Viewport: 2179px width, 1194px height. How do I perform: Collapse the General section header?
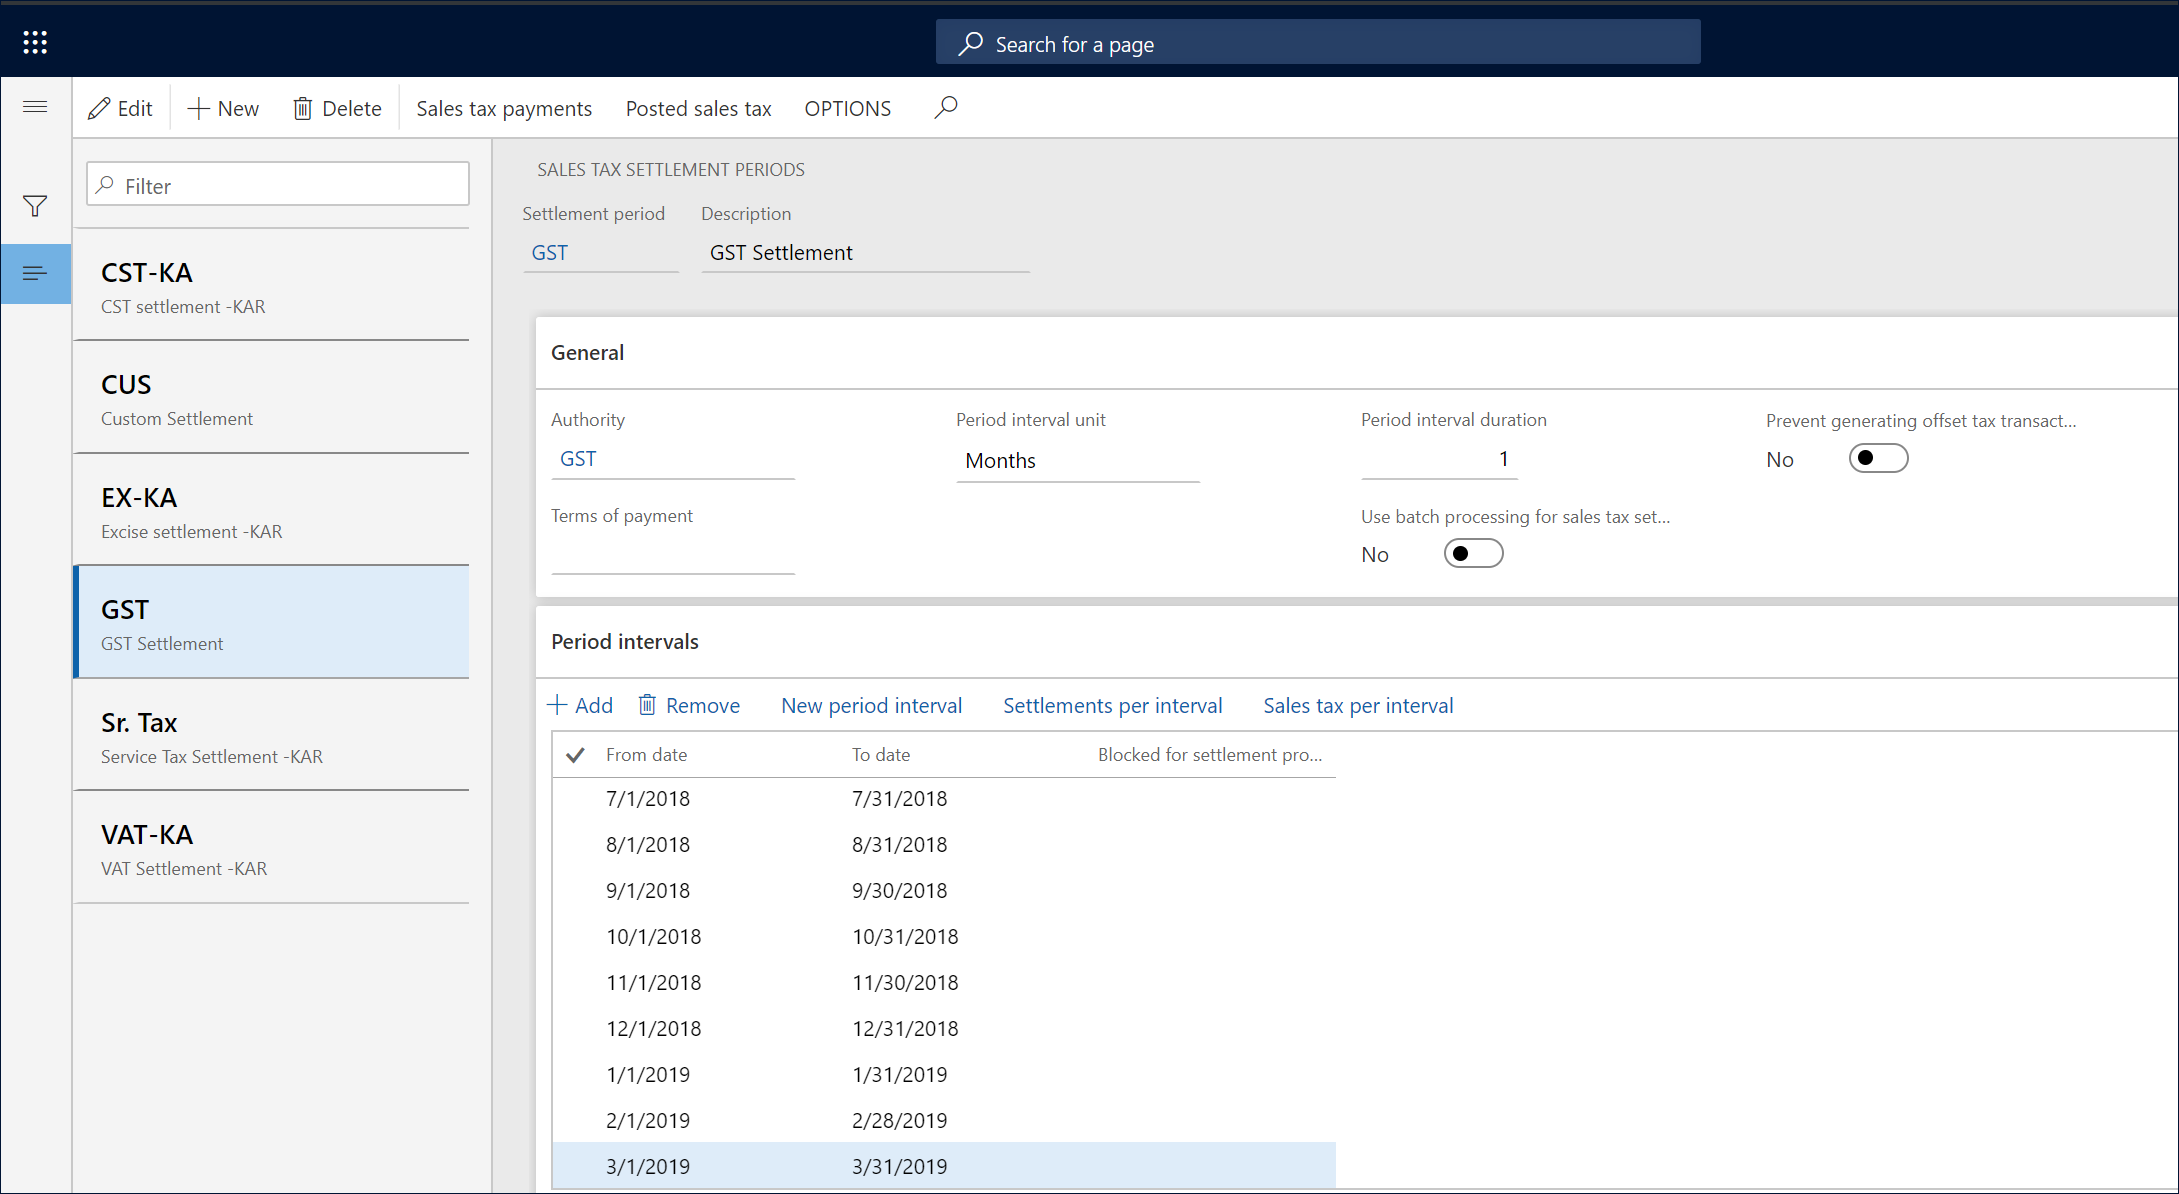tap(1357, 353)
